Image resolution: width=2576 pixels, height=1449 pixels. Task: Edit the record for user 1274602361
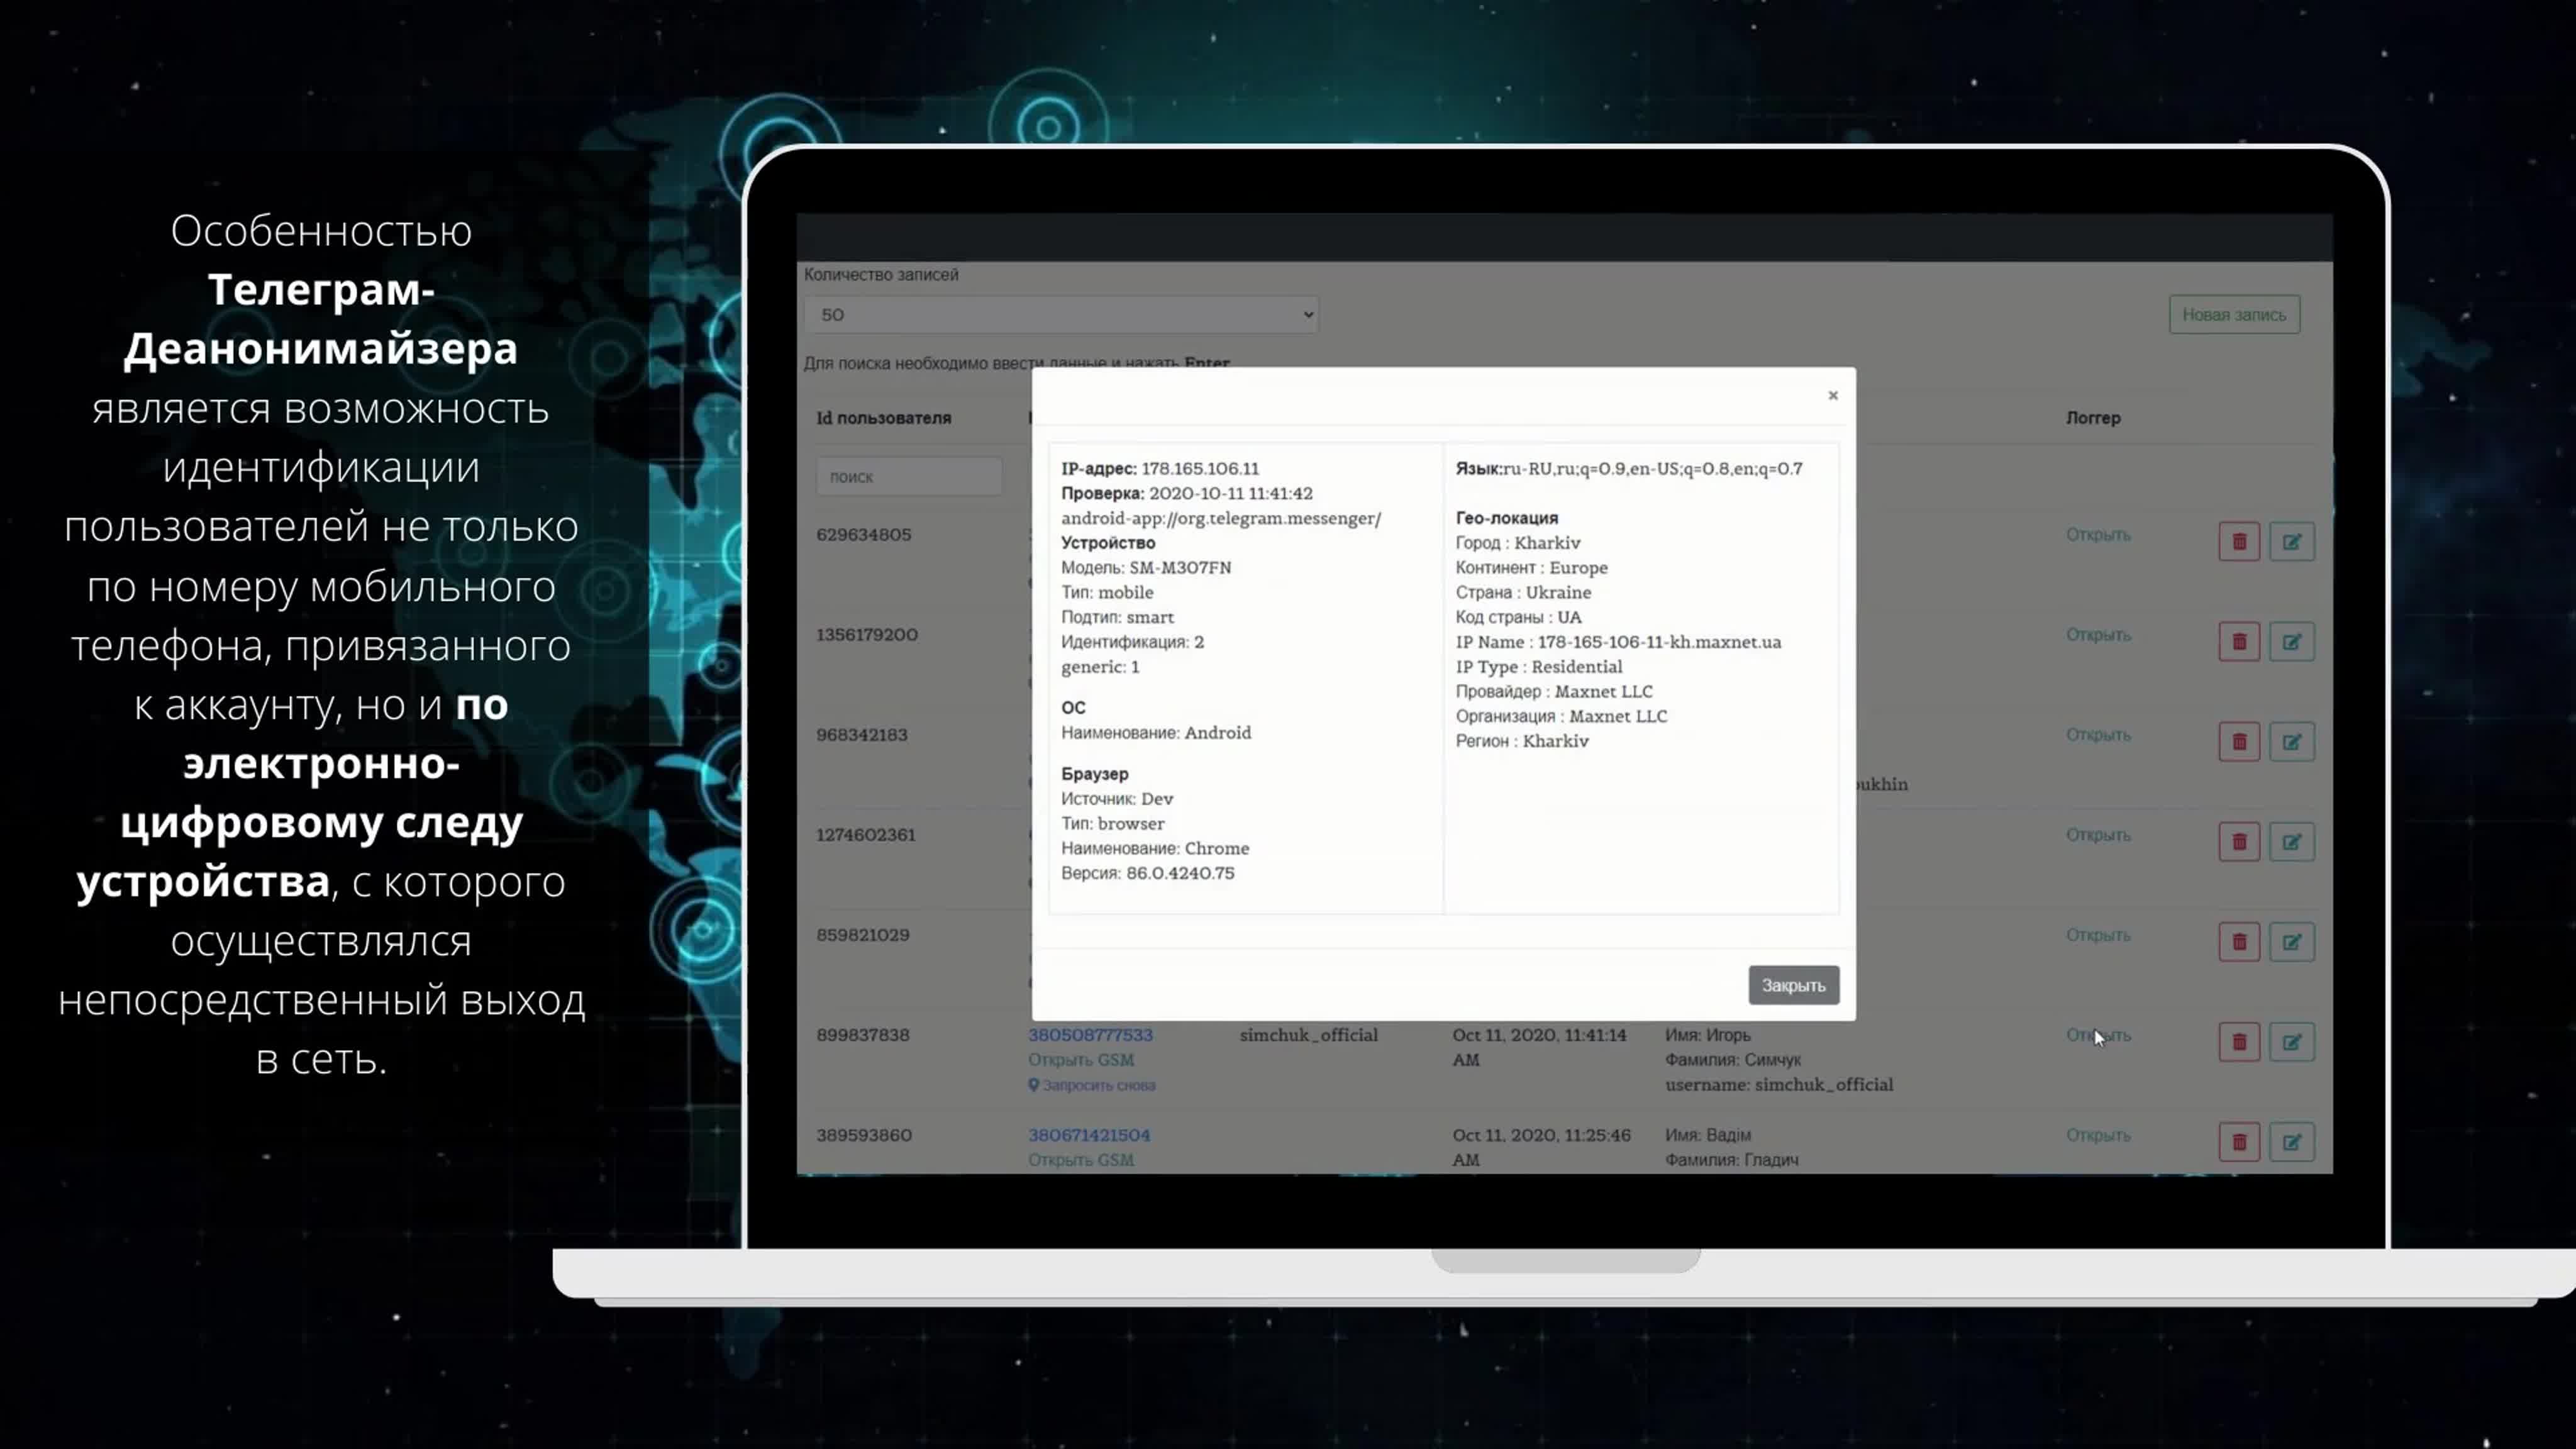[2291, 841]
